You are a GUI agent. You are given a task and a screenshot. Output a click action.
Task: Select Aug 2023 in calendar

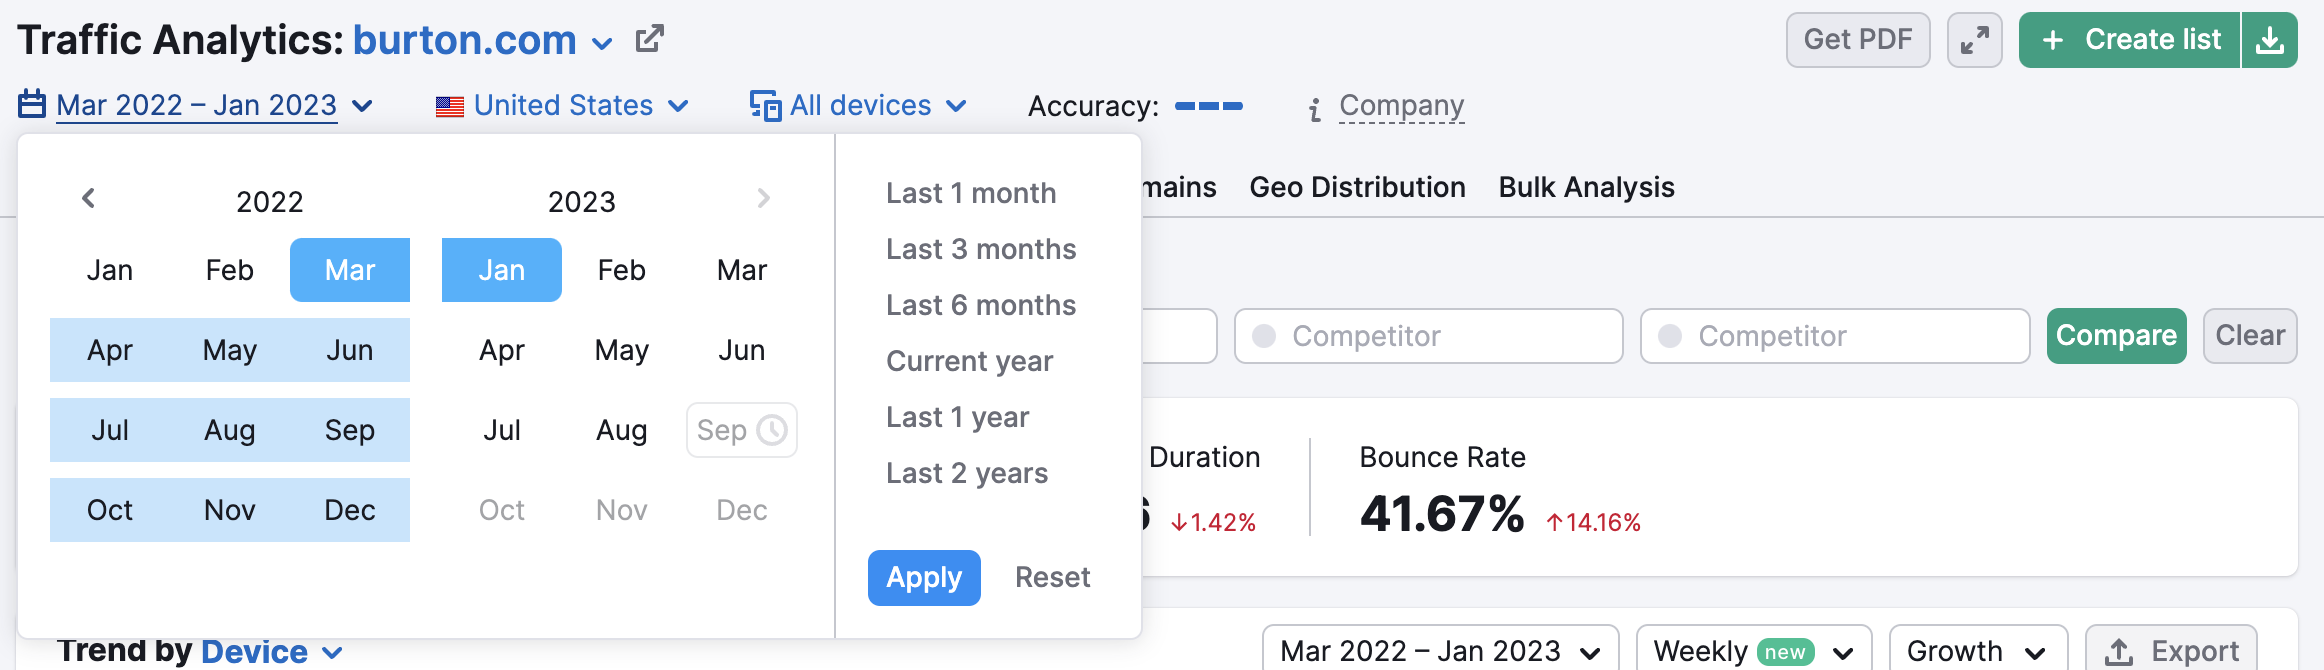click(x=622, y=430)
